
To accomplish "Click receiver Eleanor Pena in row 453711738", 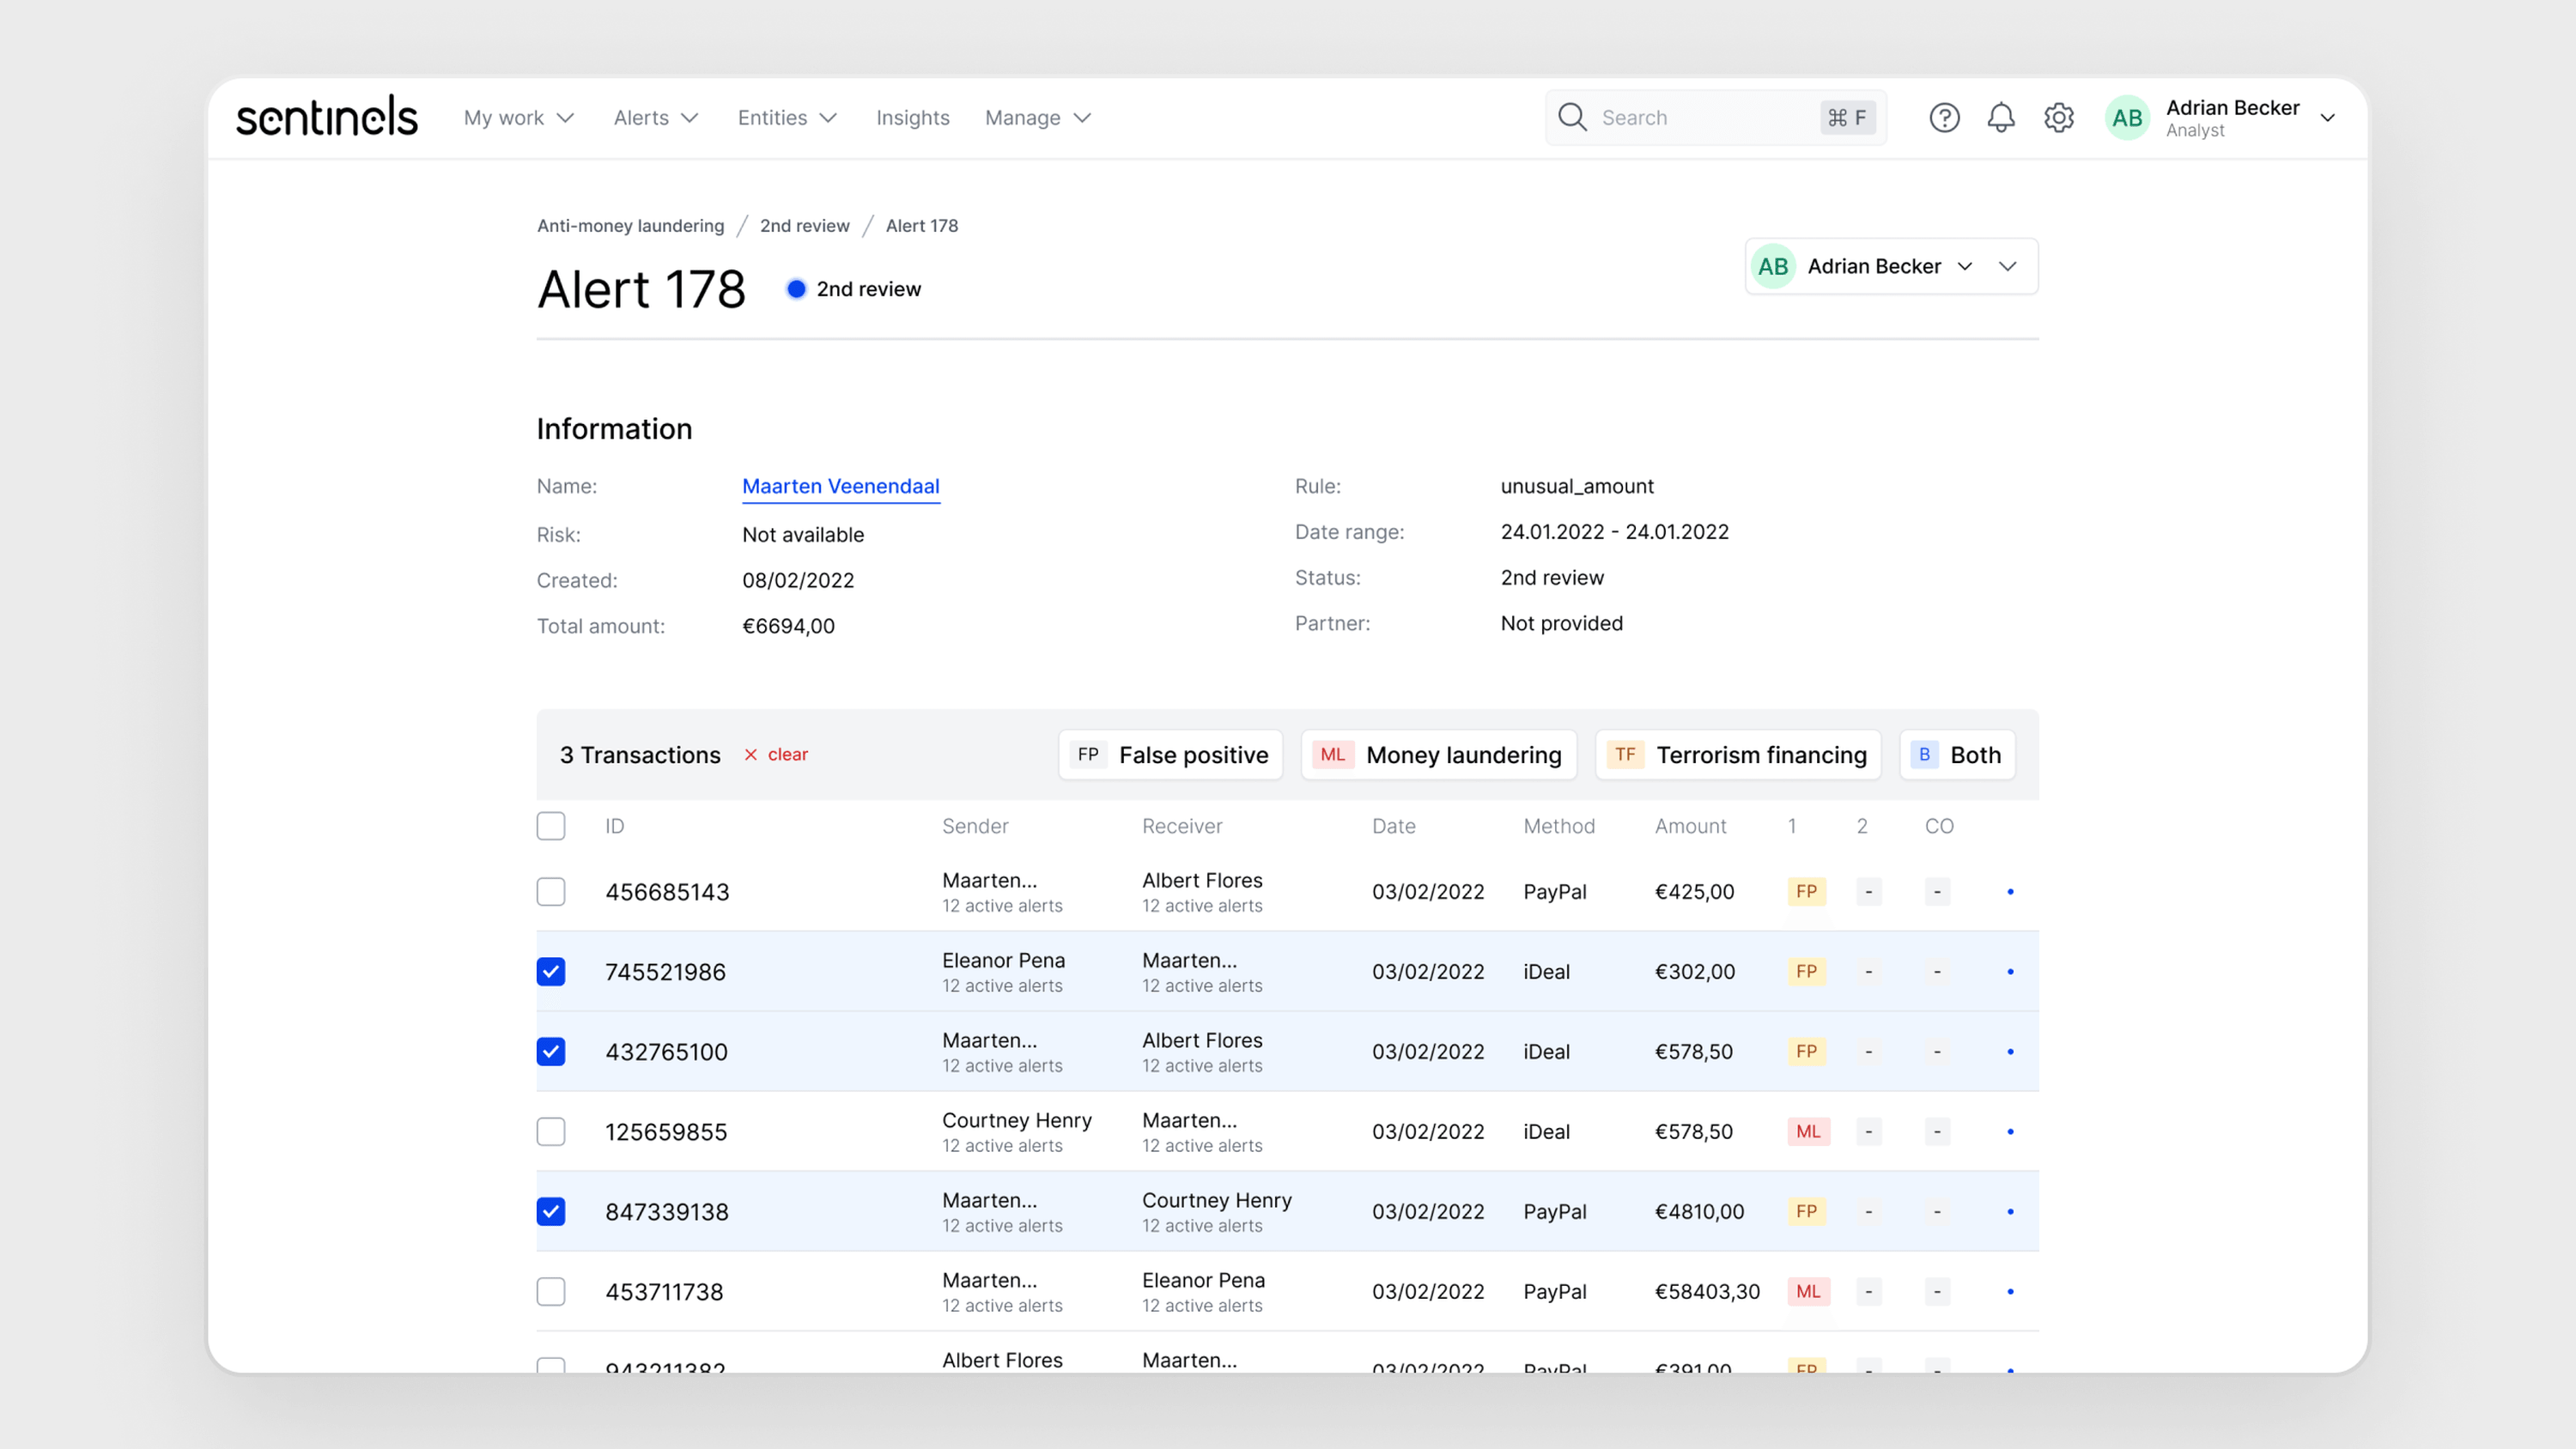I will click(1203, 1280).
